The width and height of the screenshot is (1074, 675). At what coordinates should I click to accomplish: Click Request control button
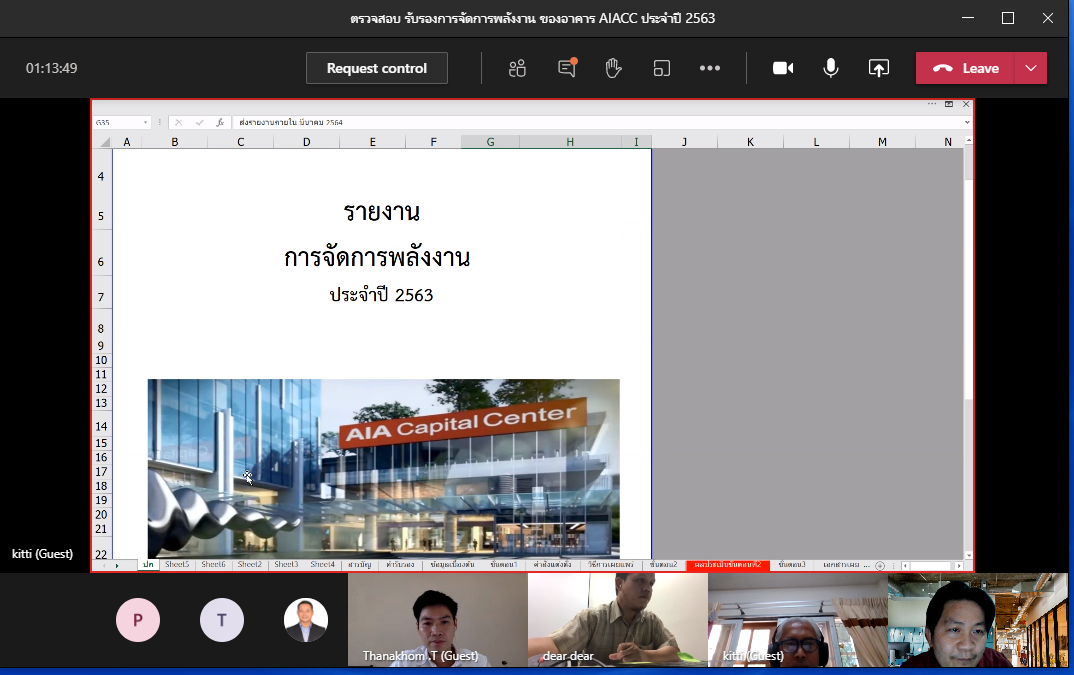pyautogui.click(x=377, y=69)
